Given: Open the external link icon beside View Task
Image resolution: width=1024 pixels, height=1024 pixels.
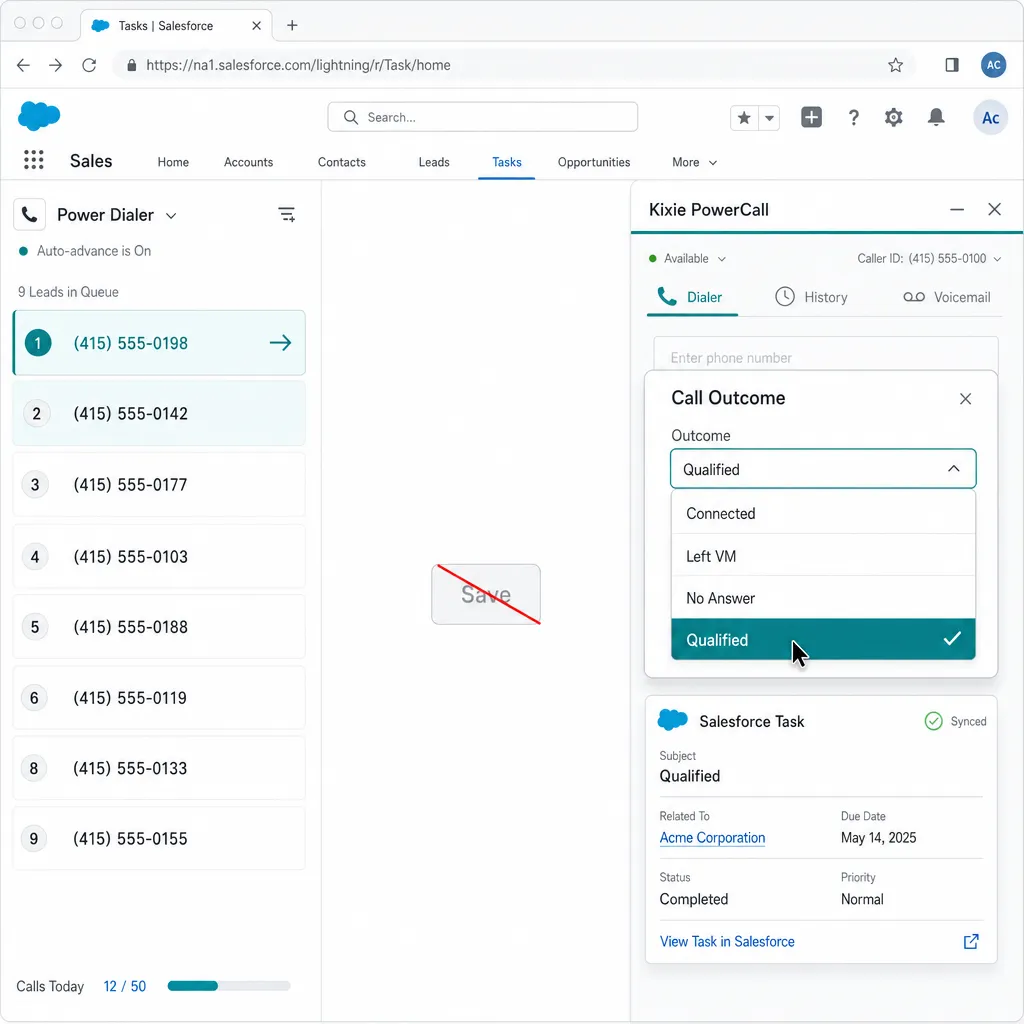Looking at the screenshot, I should pyautogui.click(x=969, y=941).
